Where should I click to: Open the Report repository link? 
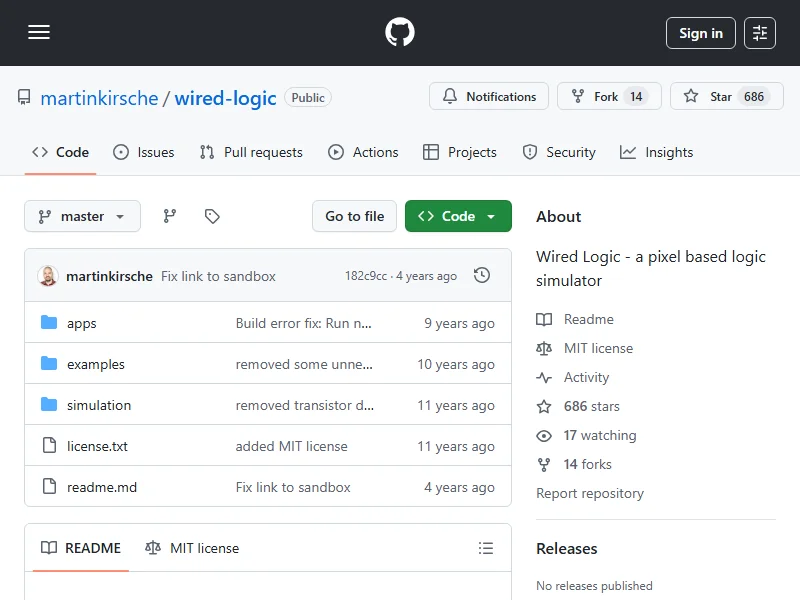[590, 493]
